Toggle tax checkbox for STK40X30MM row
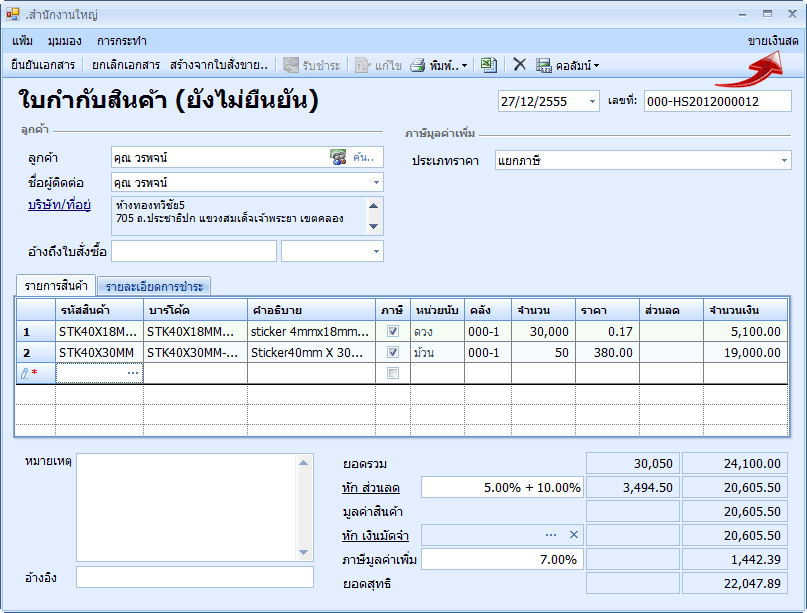Image resolution: width=807 pixels, height=613 pixels. tap(393, 352)
